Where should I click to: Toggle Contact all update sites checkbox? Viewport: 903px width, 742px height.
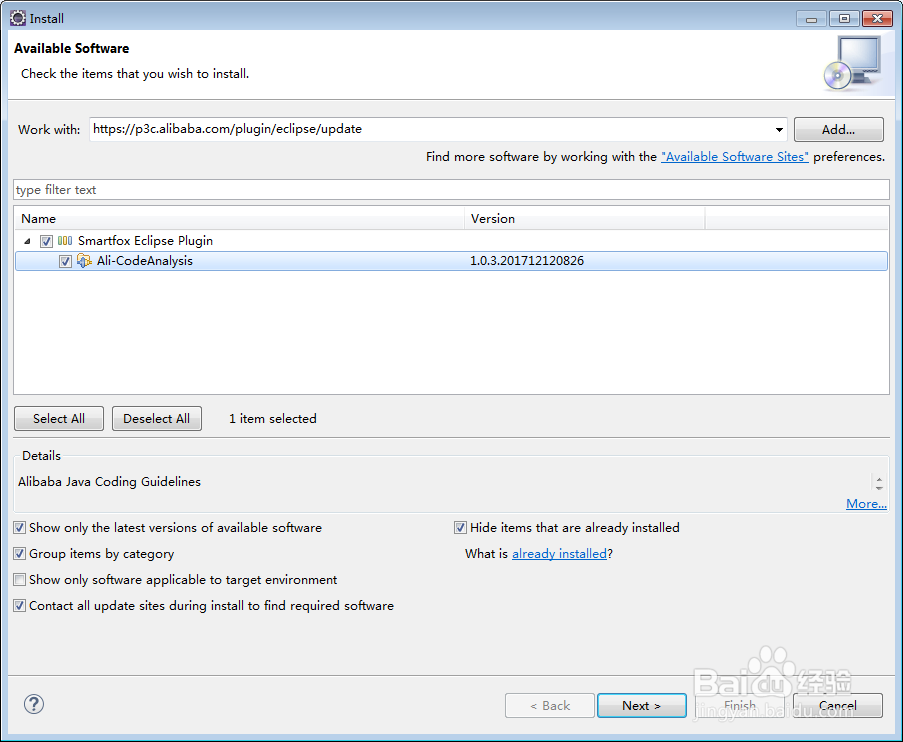click(x=20, y=605)
